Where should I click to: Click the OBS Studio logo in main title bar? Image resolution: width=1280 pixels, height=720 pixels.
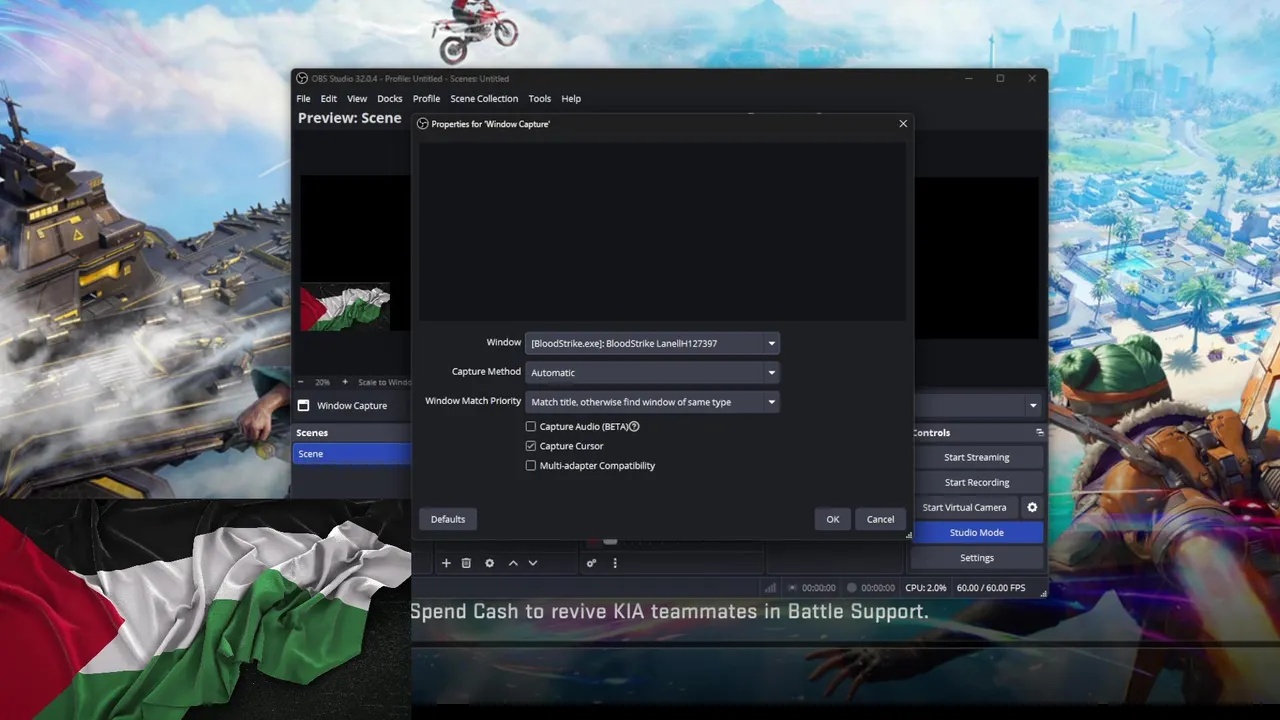(302, 78)
